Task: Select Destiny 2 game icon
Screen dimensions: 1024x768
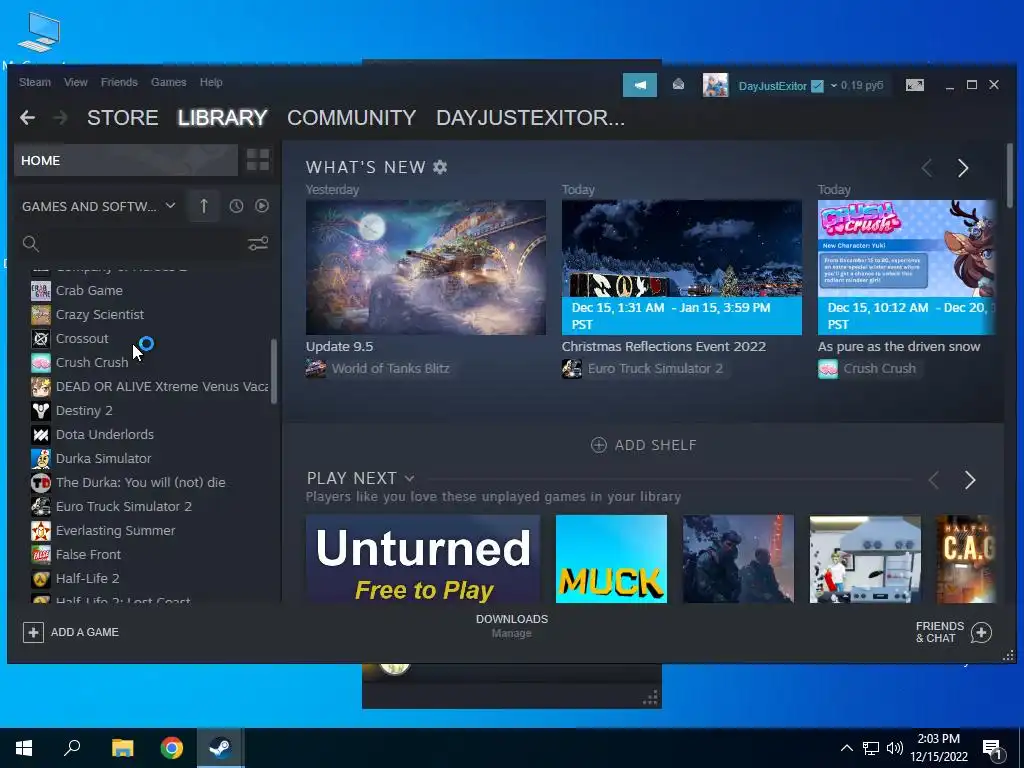Action: coord(40,411)
